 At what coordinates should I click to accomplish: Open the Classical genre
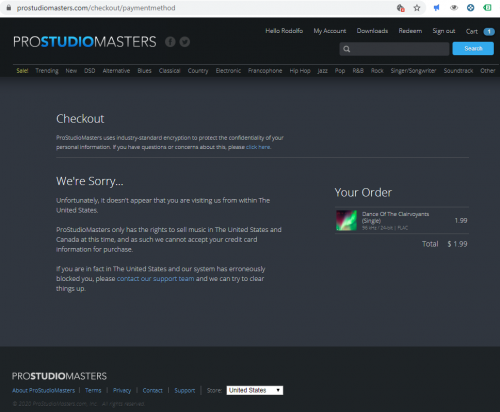(169, 71)
